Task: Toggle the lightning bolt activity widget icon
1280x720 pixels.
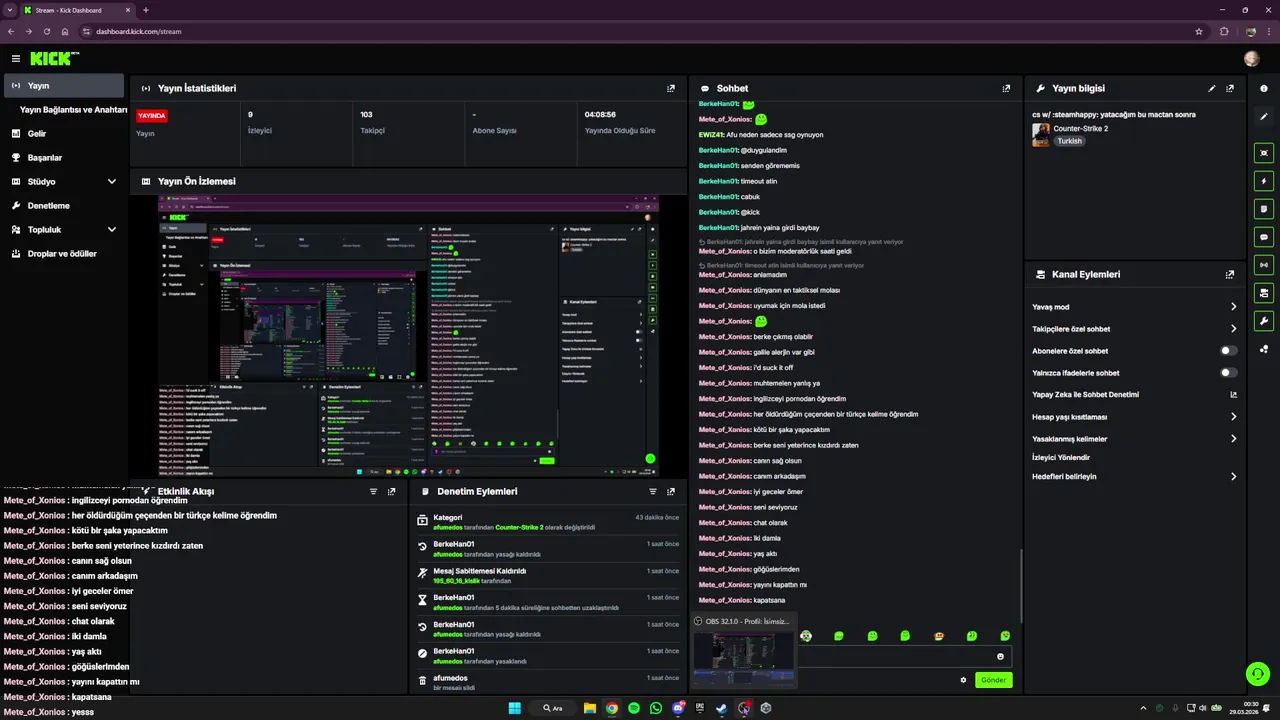Action: click(x=1264, y=181)
